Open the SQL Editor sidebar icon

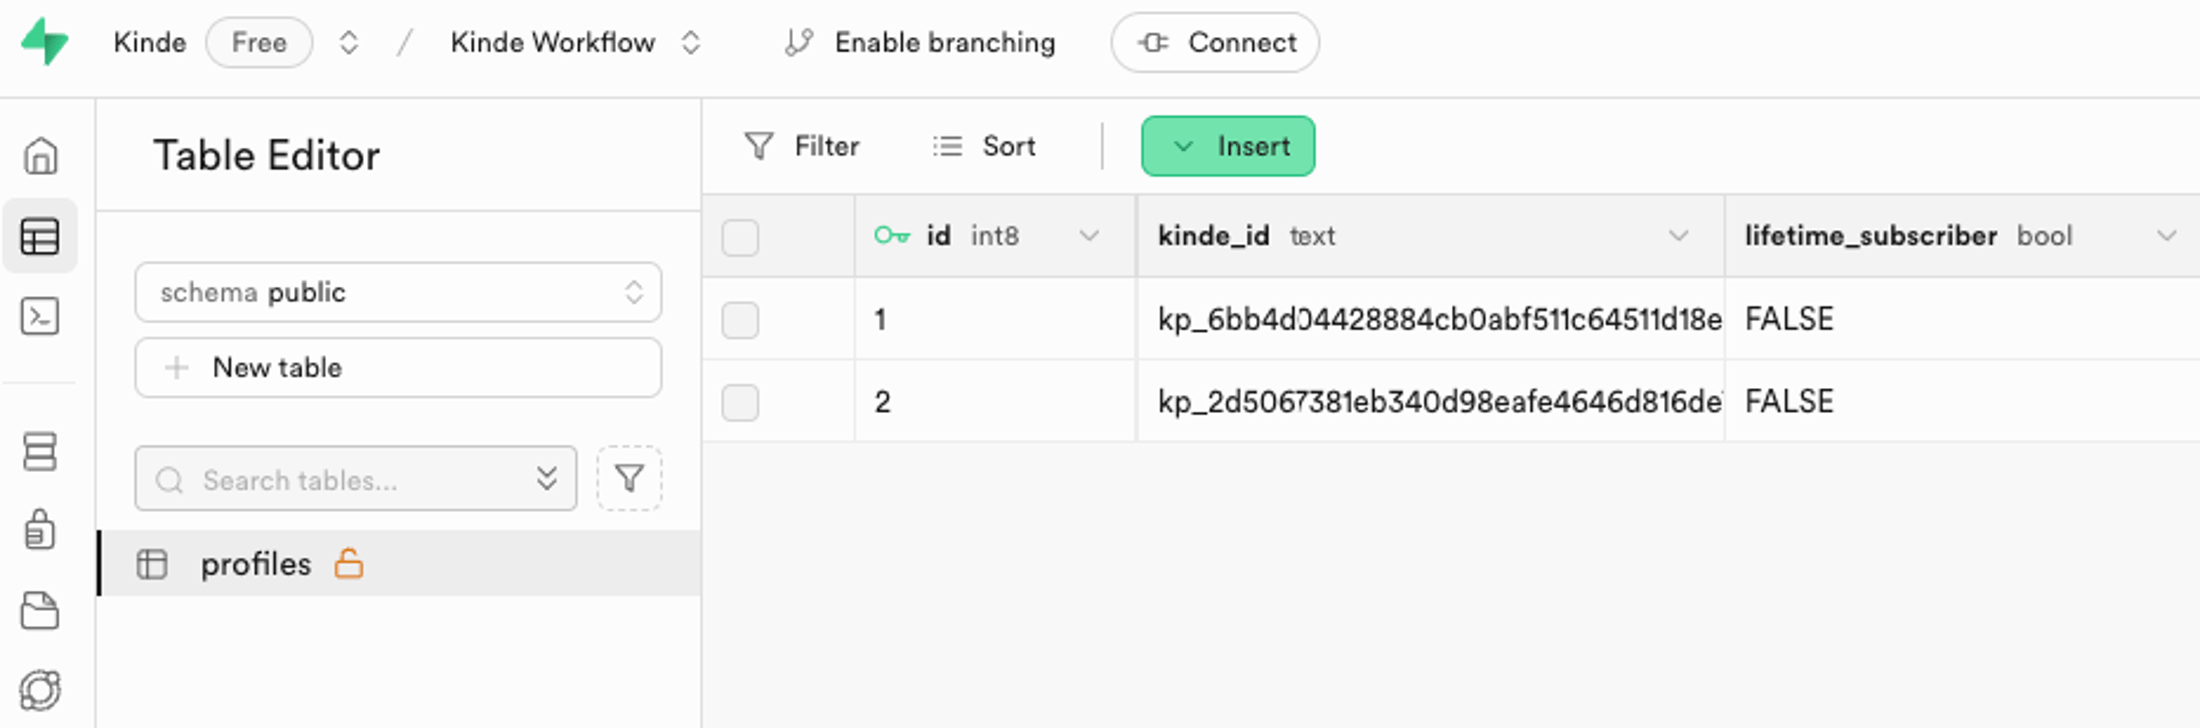coord(40,317)
